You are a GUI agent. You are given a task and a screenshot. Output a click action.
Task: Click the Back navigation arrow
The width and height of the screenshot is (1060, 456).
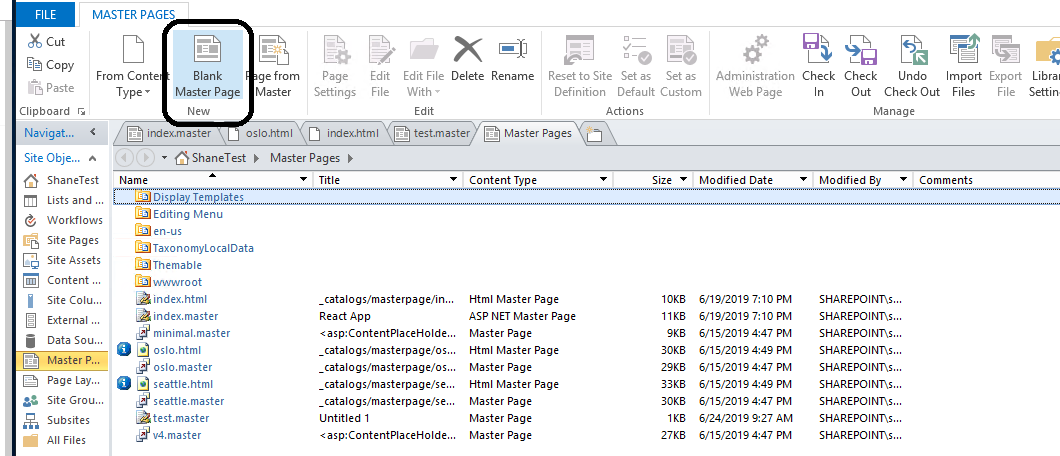(124, 158)
